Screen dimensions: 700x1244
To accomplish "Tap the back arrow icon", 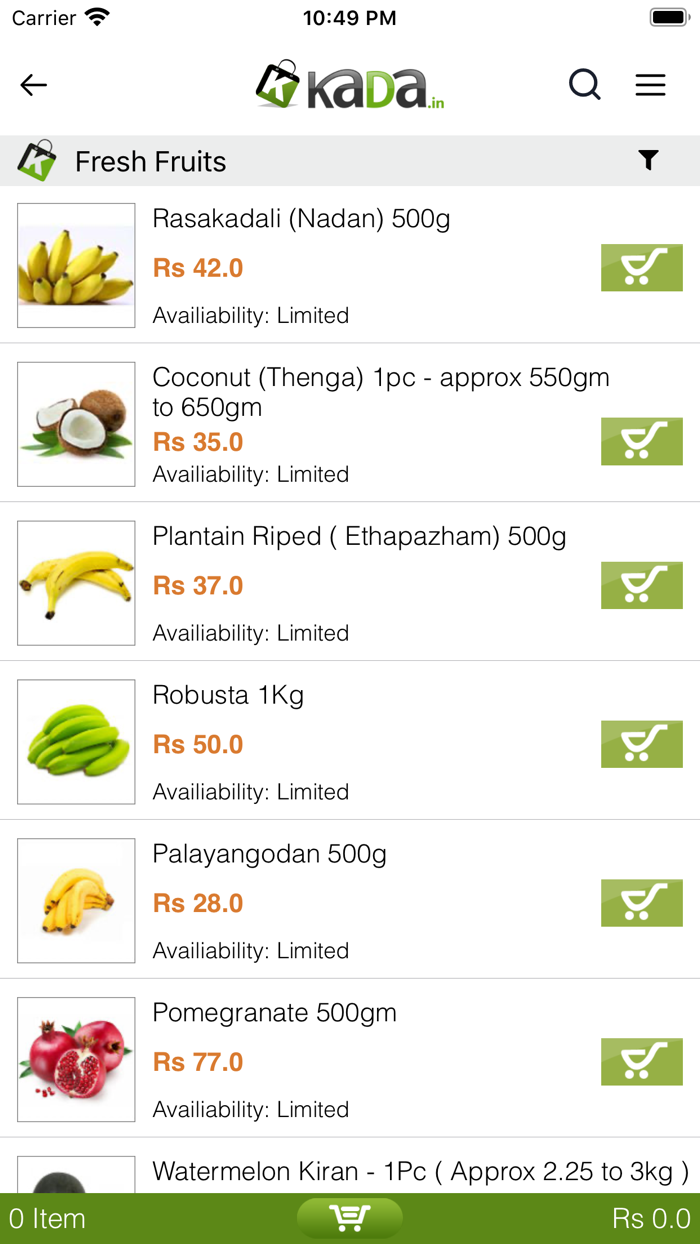I will (x=34, y=85).
